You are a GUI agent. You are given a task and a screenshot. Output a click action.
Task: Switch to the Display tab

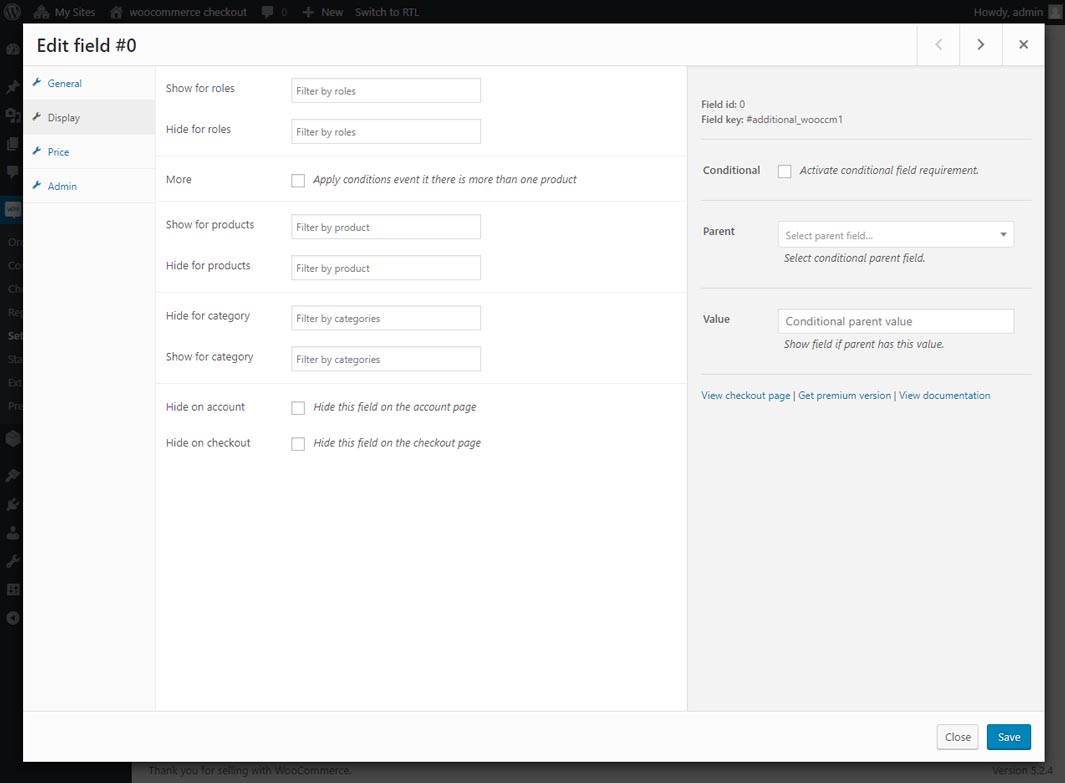pos(64,118)
